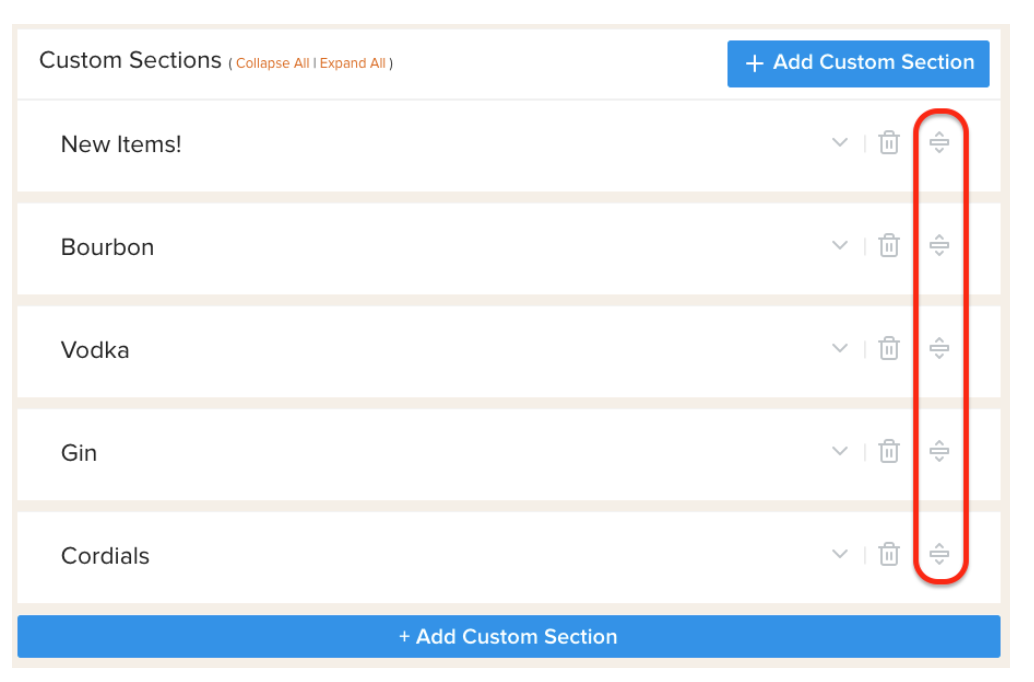Click the Vodka section reorder handle

pos(939,348)
